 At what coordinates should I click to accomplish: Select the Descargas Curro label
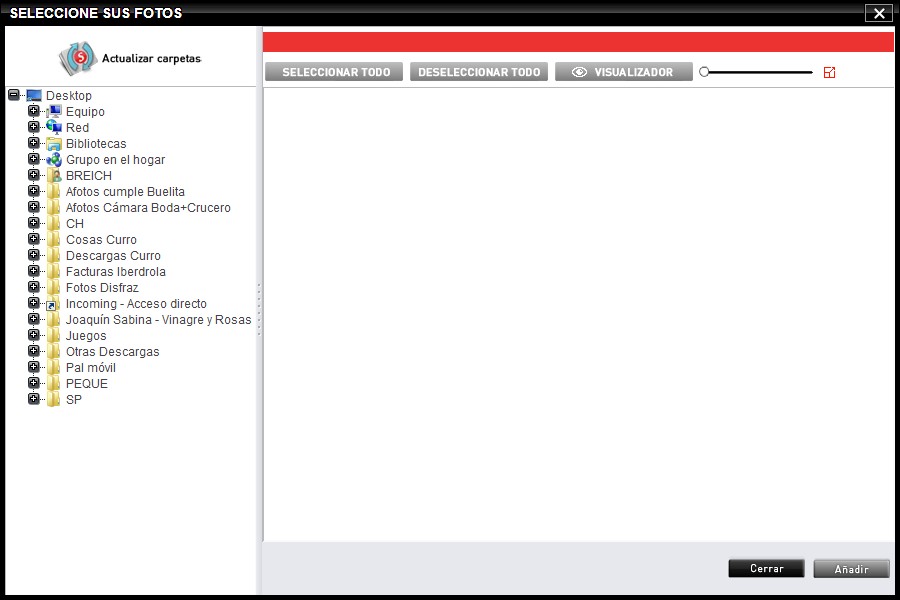pos(114,256)
